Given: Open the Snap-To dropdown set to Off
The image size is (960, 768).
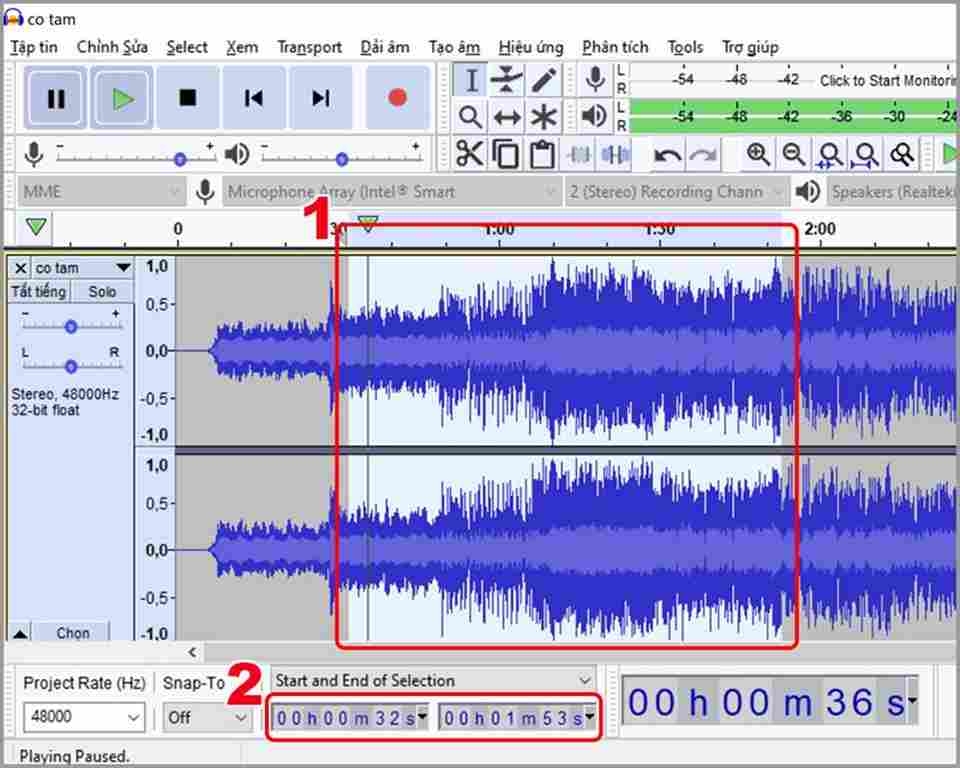Looking at the screenshot, I should 207,718.
